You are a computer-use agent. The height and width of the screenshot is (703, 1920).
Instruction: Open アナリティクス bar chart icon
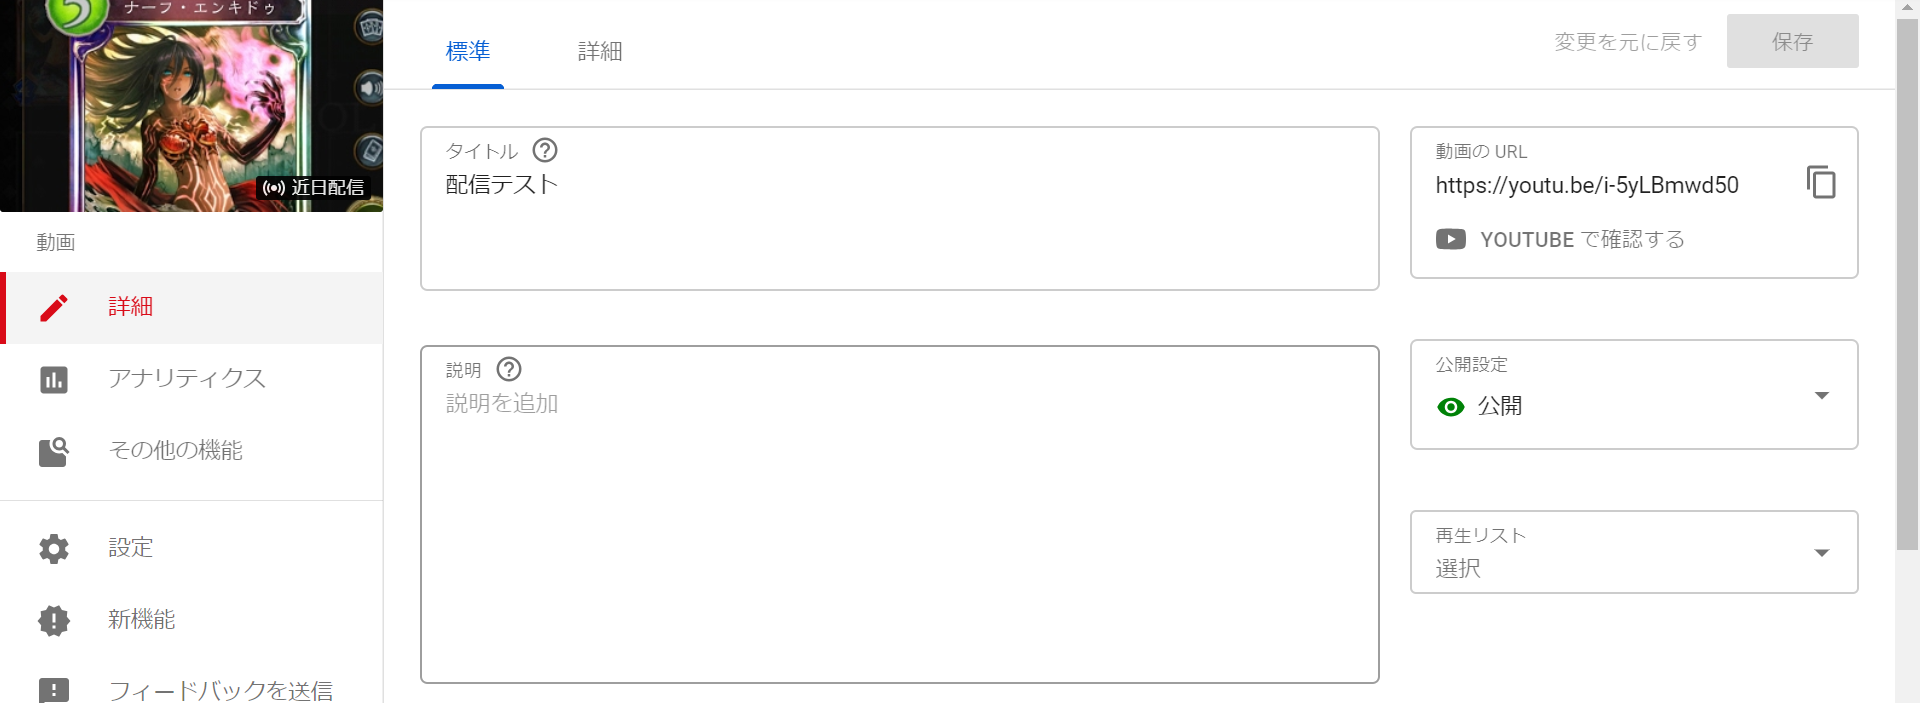[x=54, y=380]
